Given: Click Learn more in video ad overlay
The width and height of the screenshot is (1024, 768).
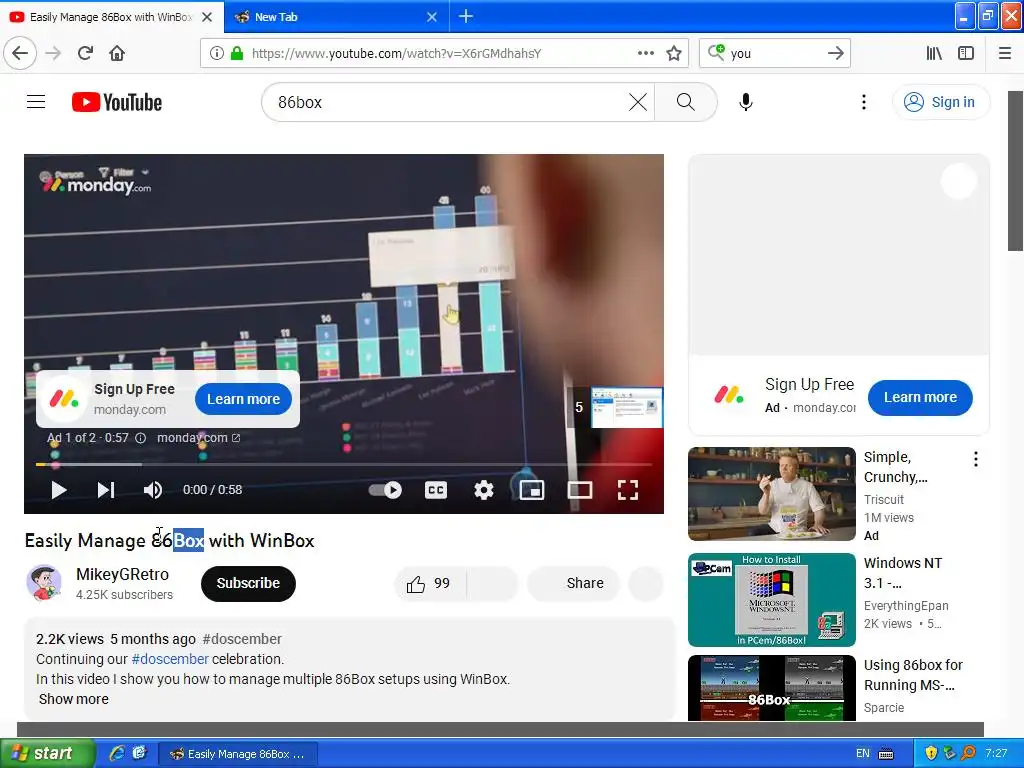Looking at the screenshot, I should click(x=243, y=399).
